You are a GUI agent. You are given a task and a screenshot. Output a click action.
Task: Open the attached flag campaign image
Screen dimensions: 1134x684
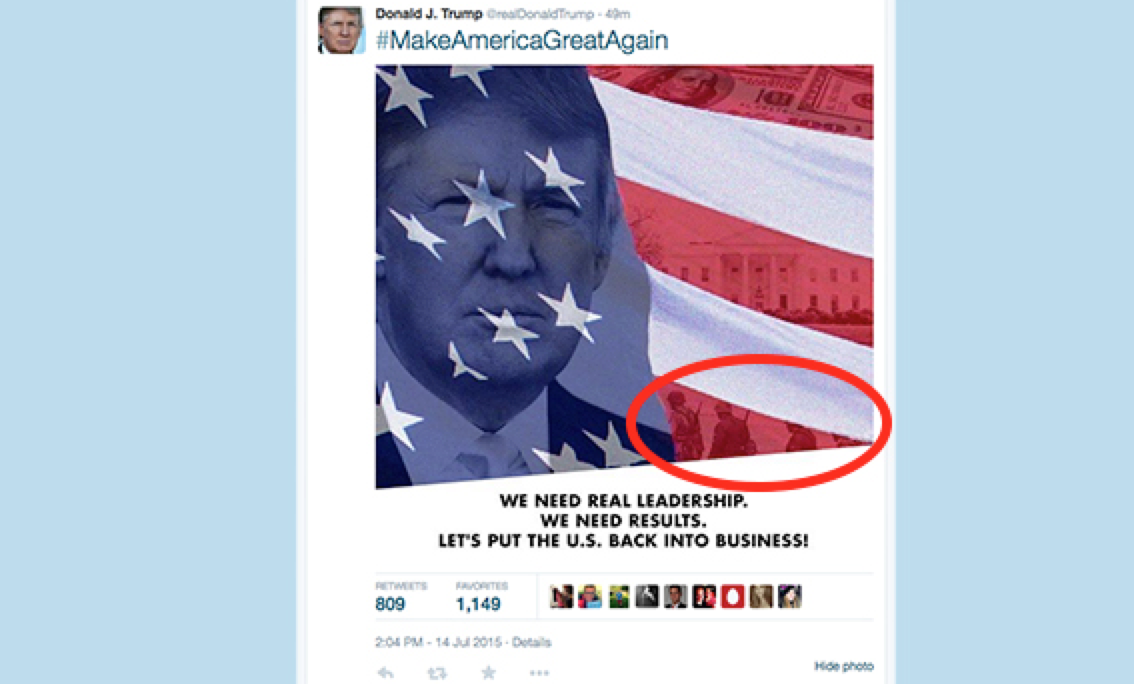click(624, 277)
